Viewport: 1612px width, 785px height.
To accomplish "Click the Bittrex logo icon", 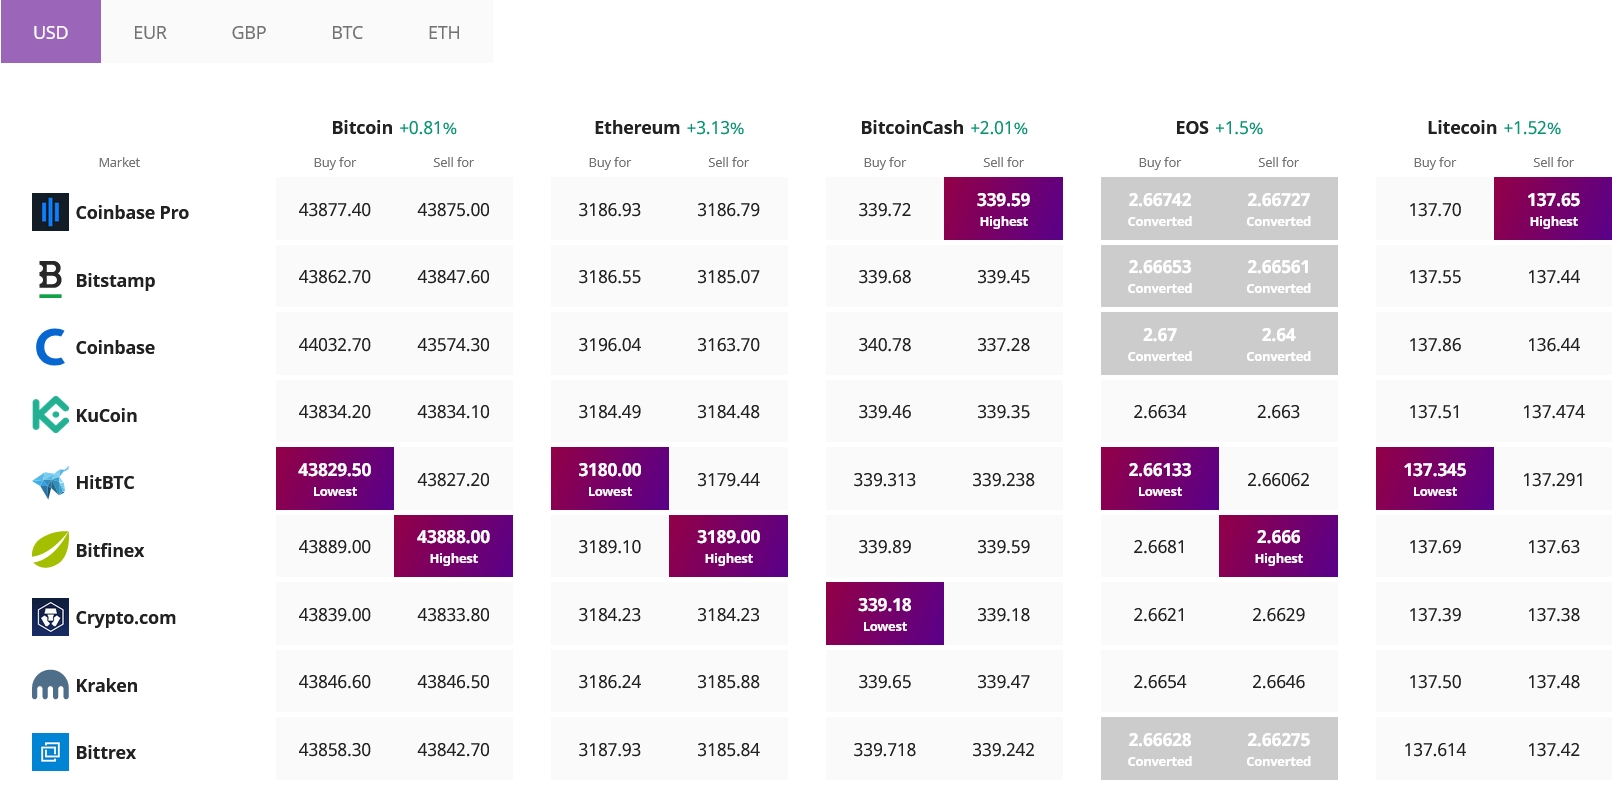I will pyautogui.click(x=50, y=752).
